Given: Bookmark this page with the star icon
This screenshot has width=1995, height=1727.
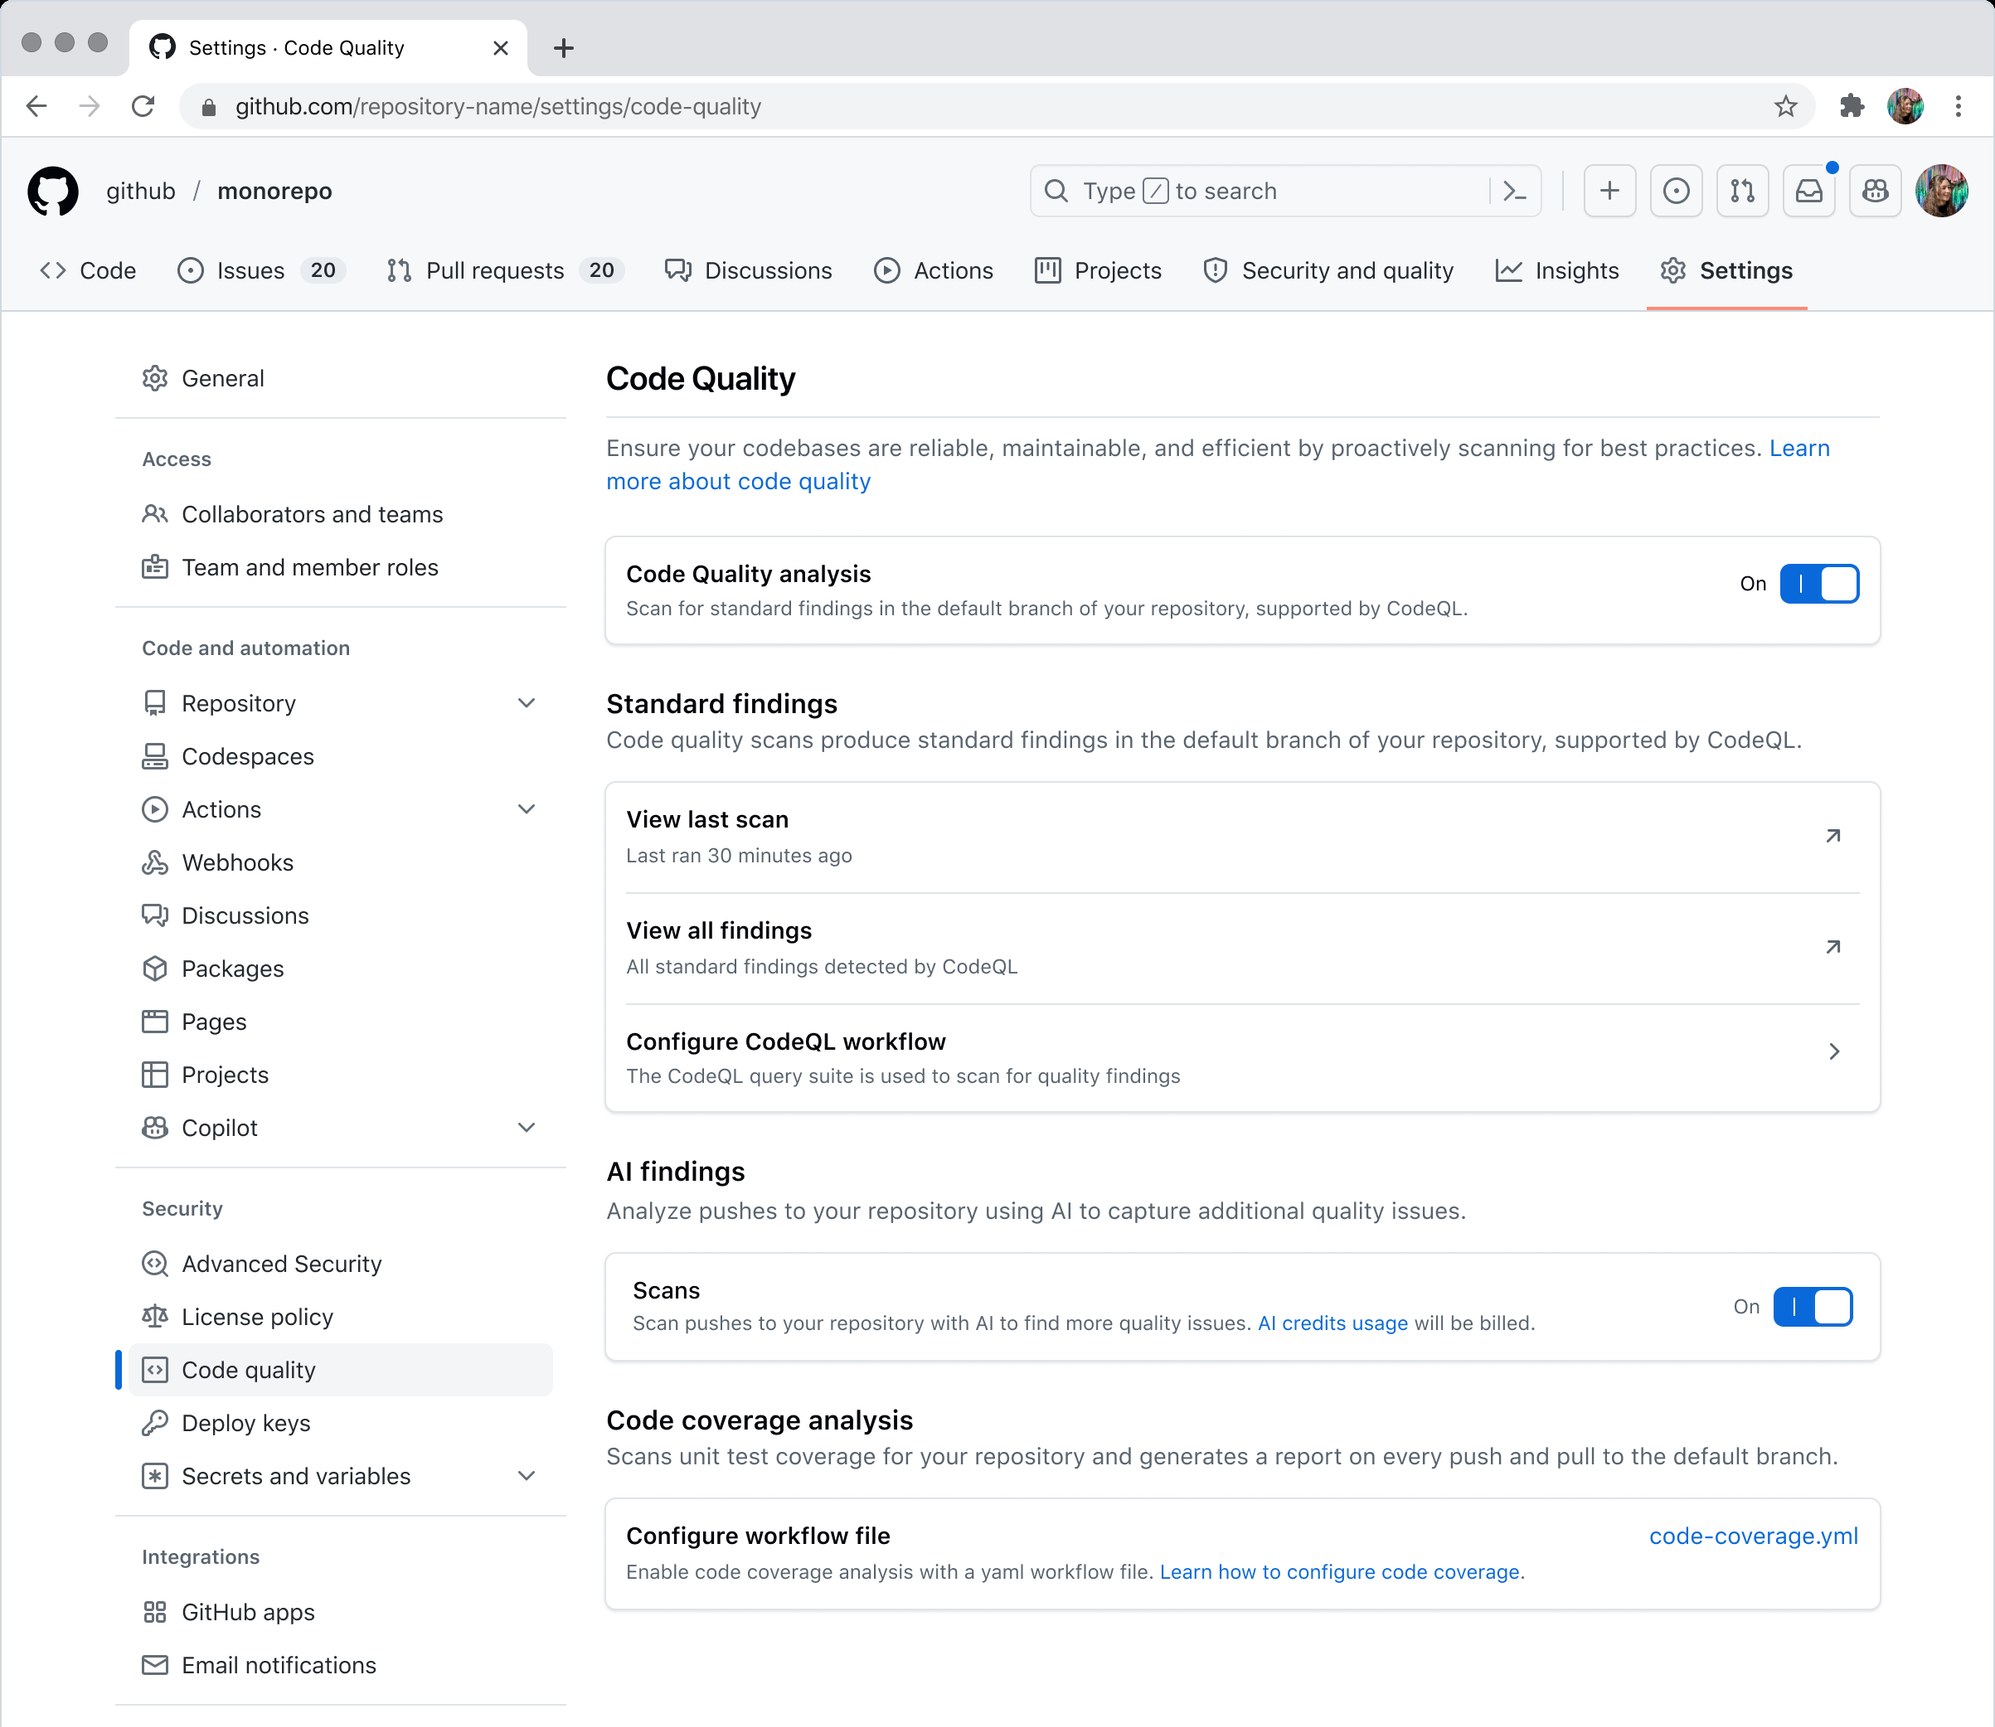Looking at the screenshot, I should tap(1786, 106).
